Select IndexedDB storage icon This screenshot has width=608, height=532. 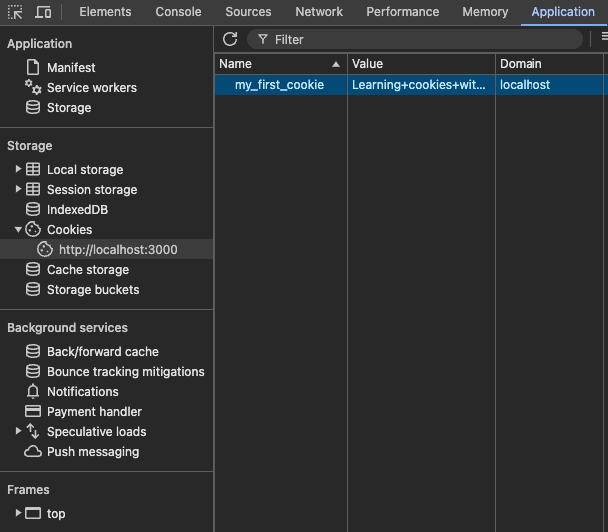tap(33, 210)
